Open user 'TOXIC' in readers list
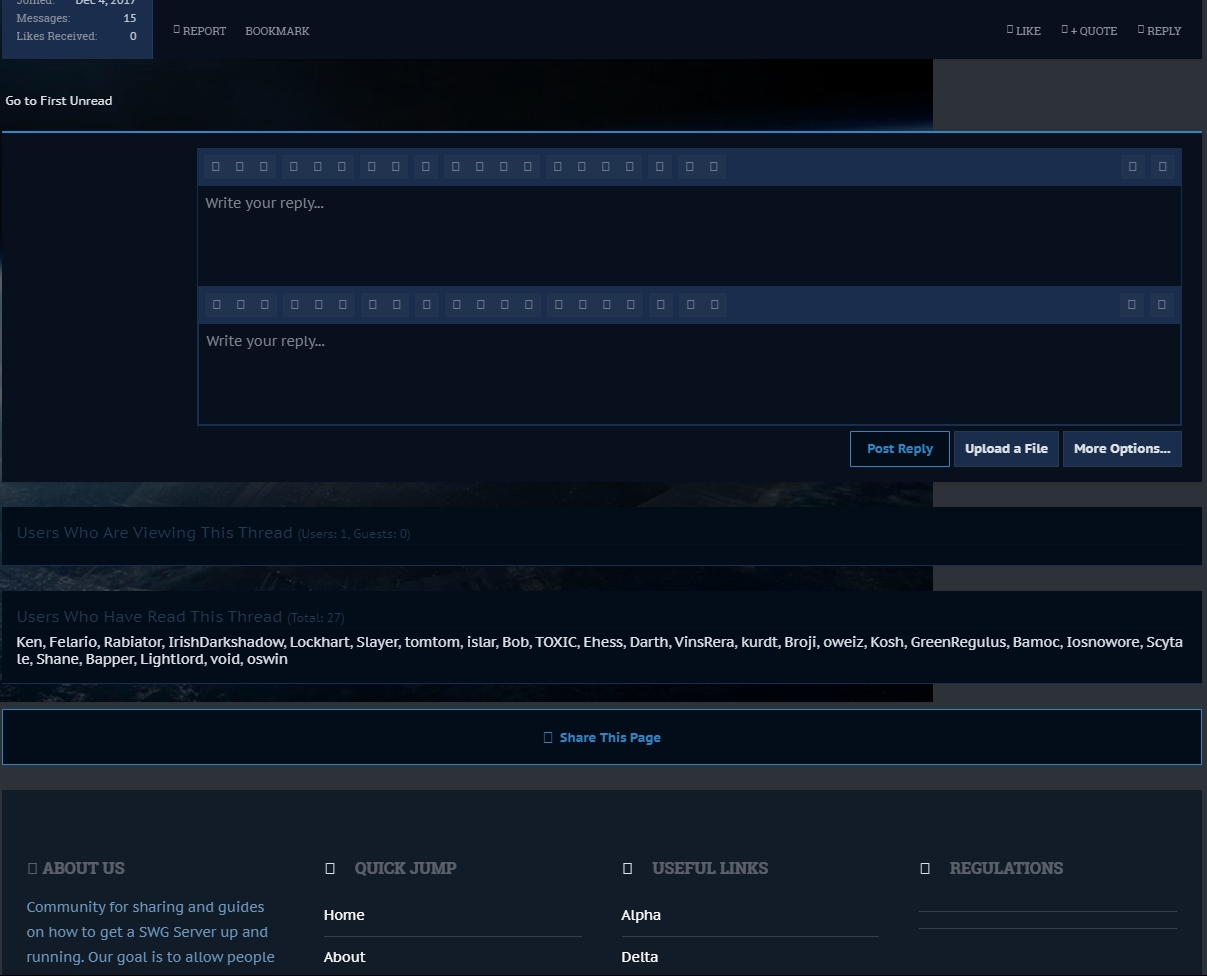1207x976 pixels. [x=556, y=642]
